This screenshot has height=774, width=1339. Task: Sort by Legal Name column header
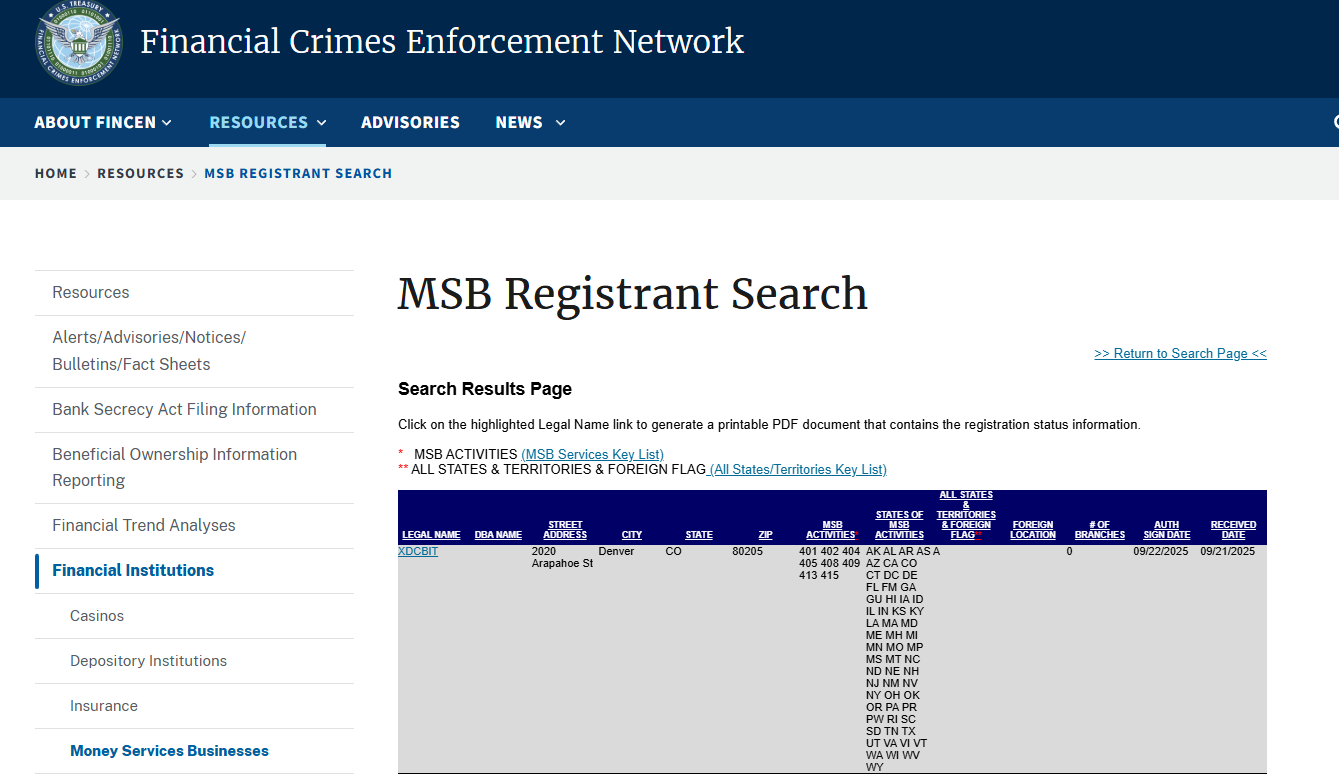[431, 535]
